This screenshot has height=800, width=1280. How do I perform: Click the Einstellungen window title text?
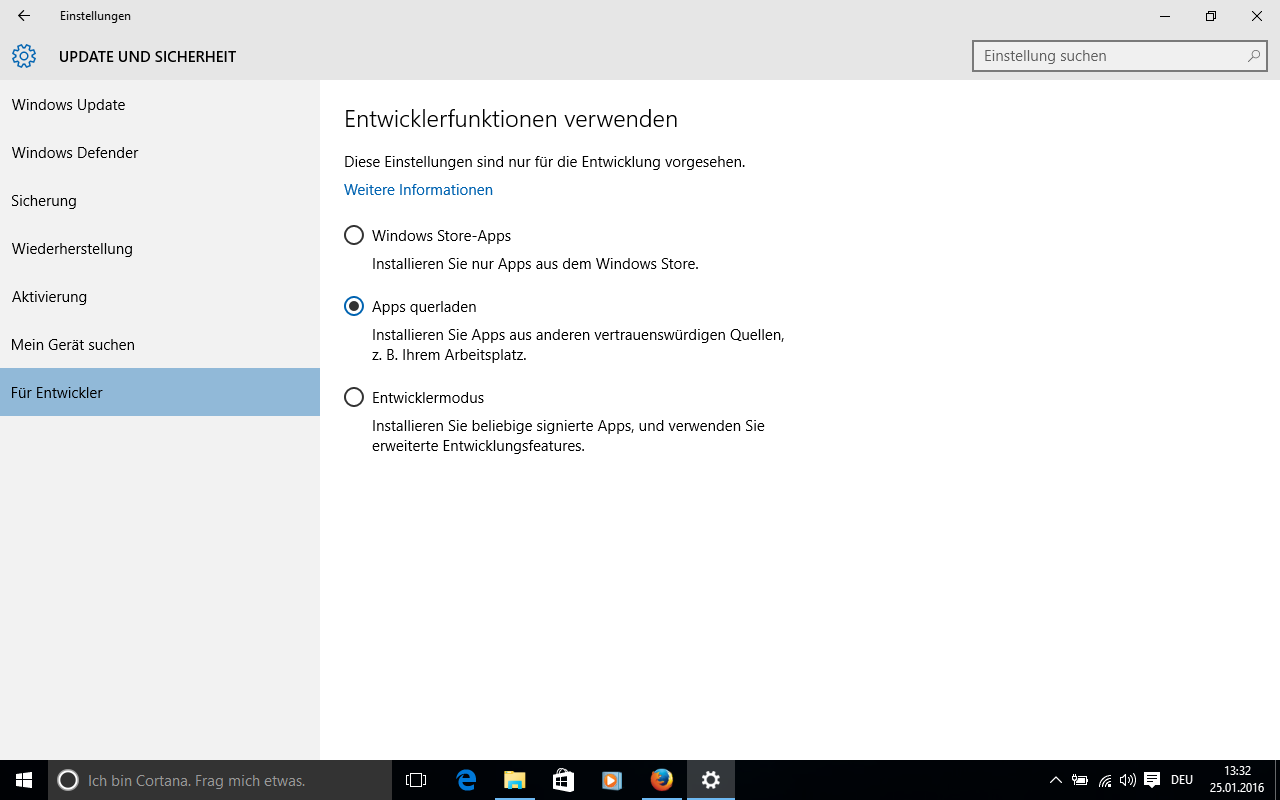[x=95, y=16]
